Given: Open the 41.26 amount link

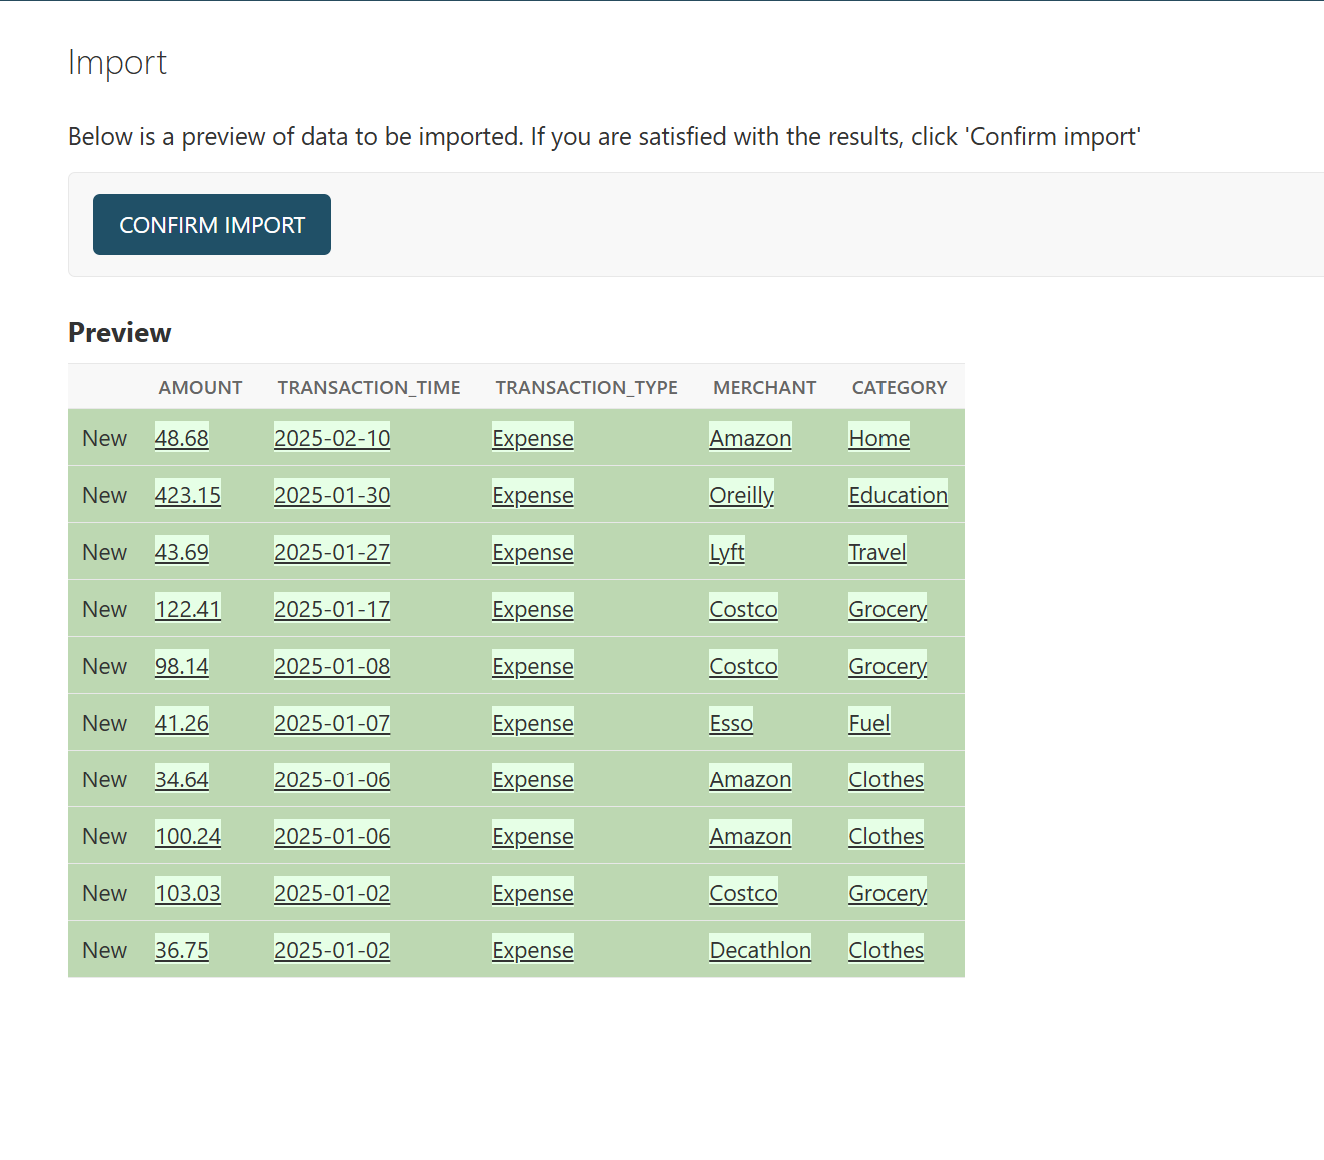Looking at the screenshot, I should pyautogui.click(x=182, y=723).
